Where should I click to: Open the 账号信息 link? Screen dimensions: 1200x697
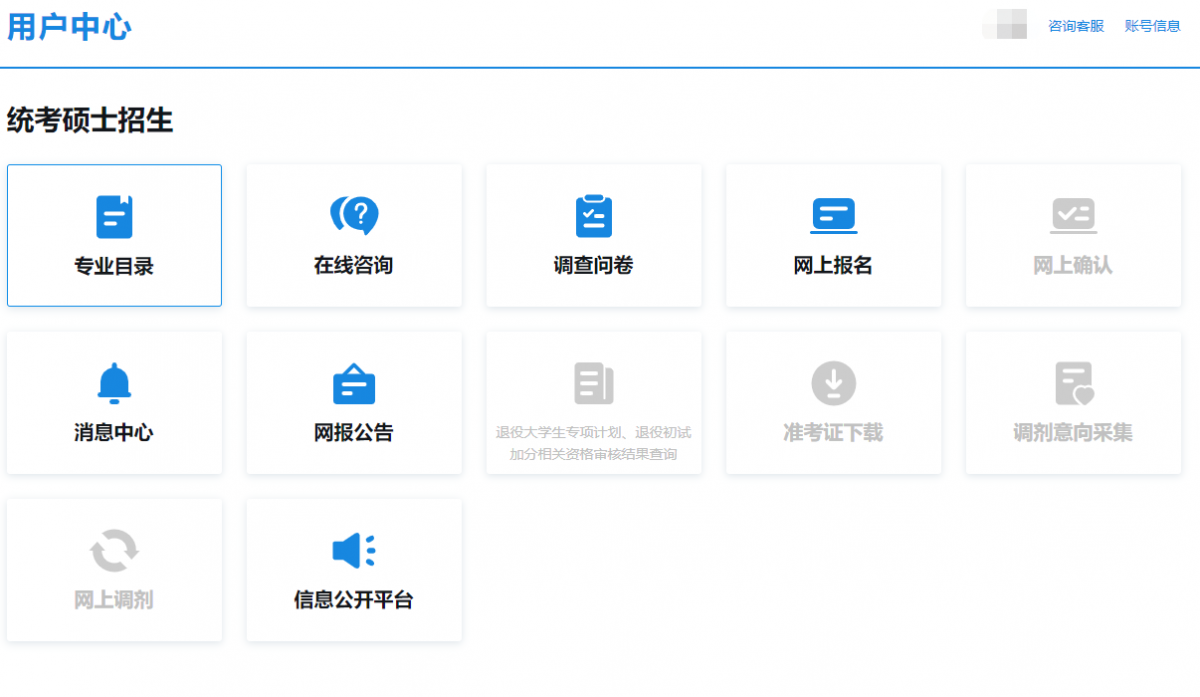click(1153, 26)
